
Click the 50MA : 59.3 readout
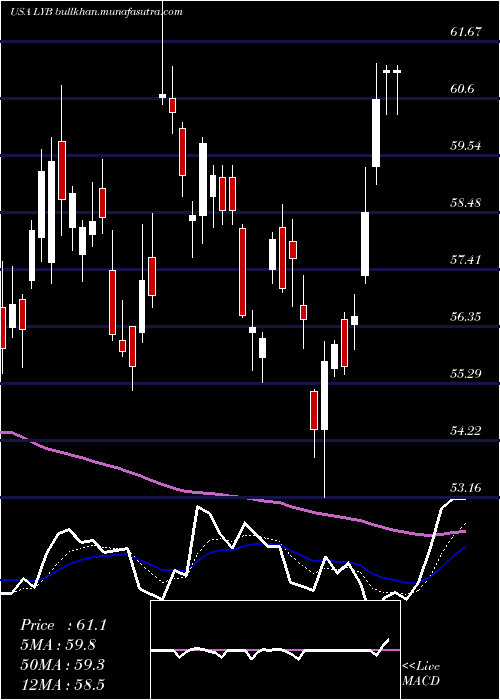(x=62, y=664)
